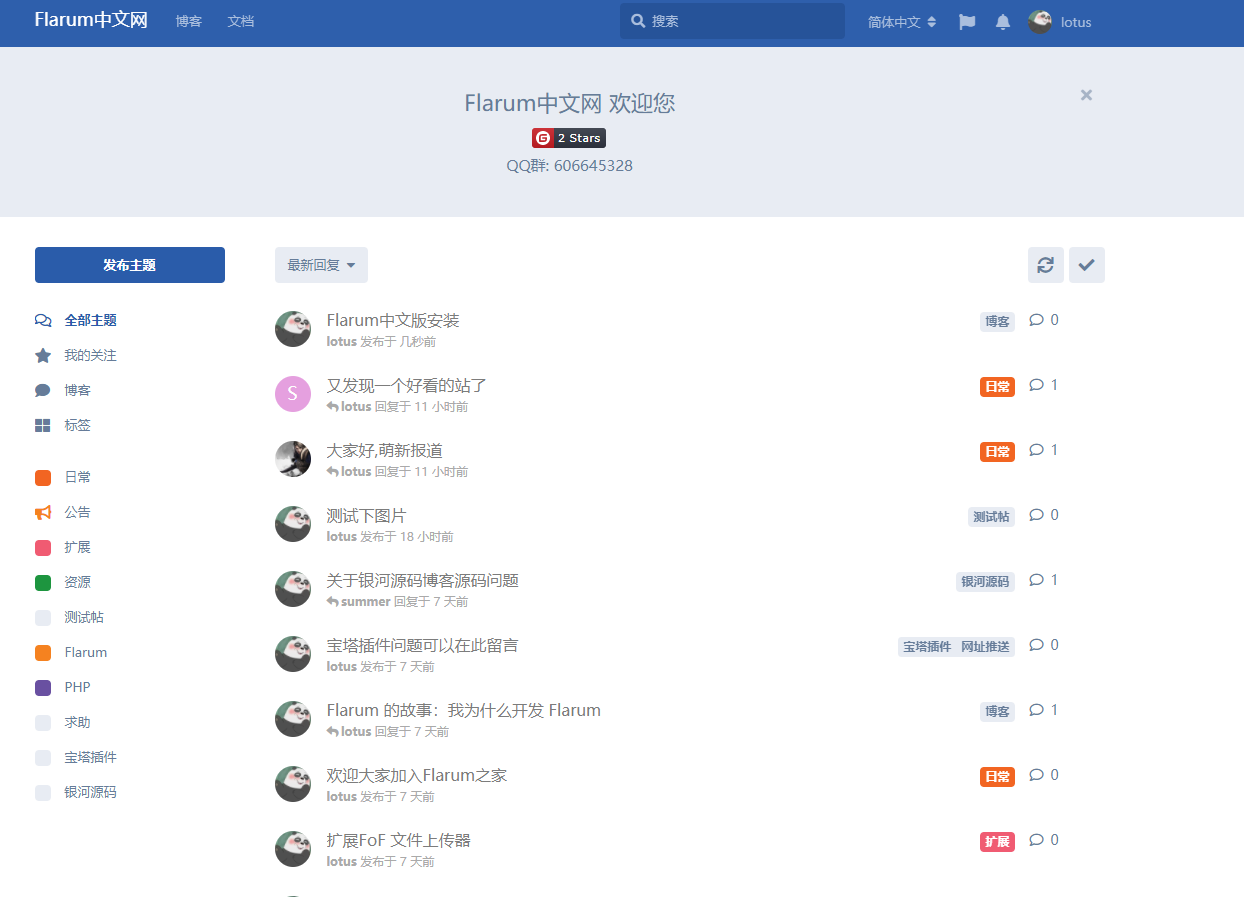
Task: Open 文档 in the top navigation
Action: click(240, 21)
